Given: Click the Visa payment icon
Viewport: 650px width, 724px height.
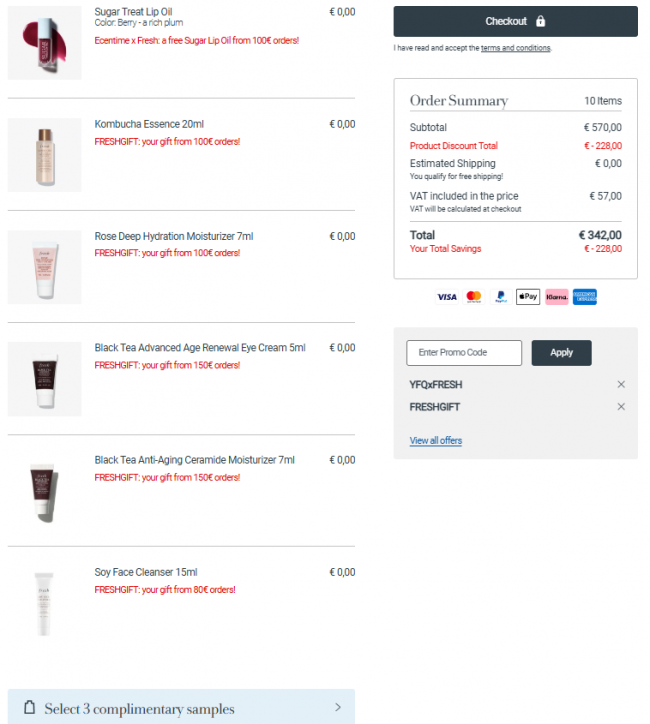Looking at the screenshot, I should (x=446, y=297).
